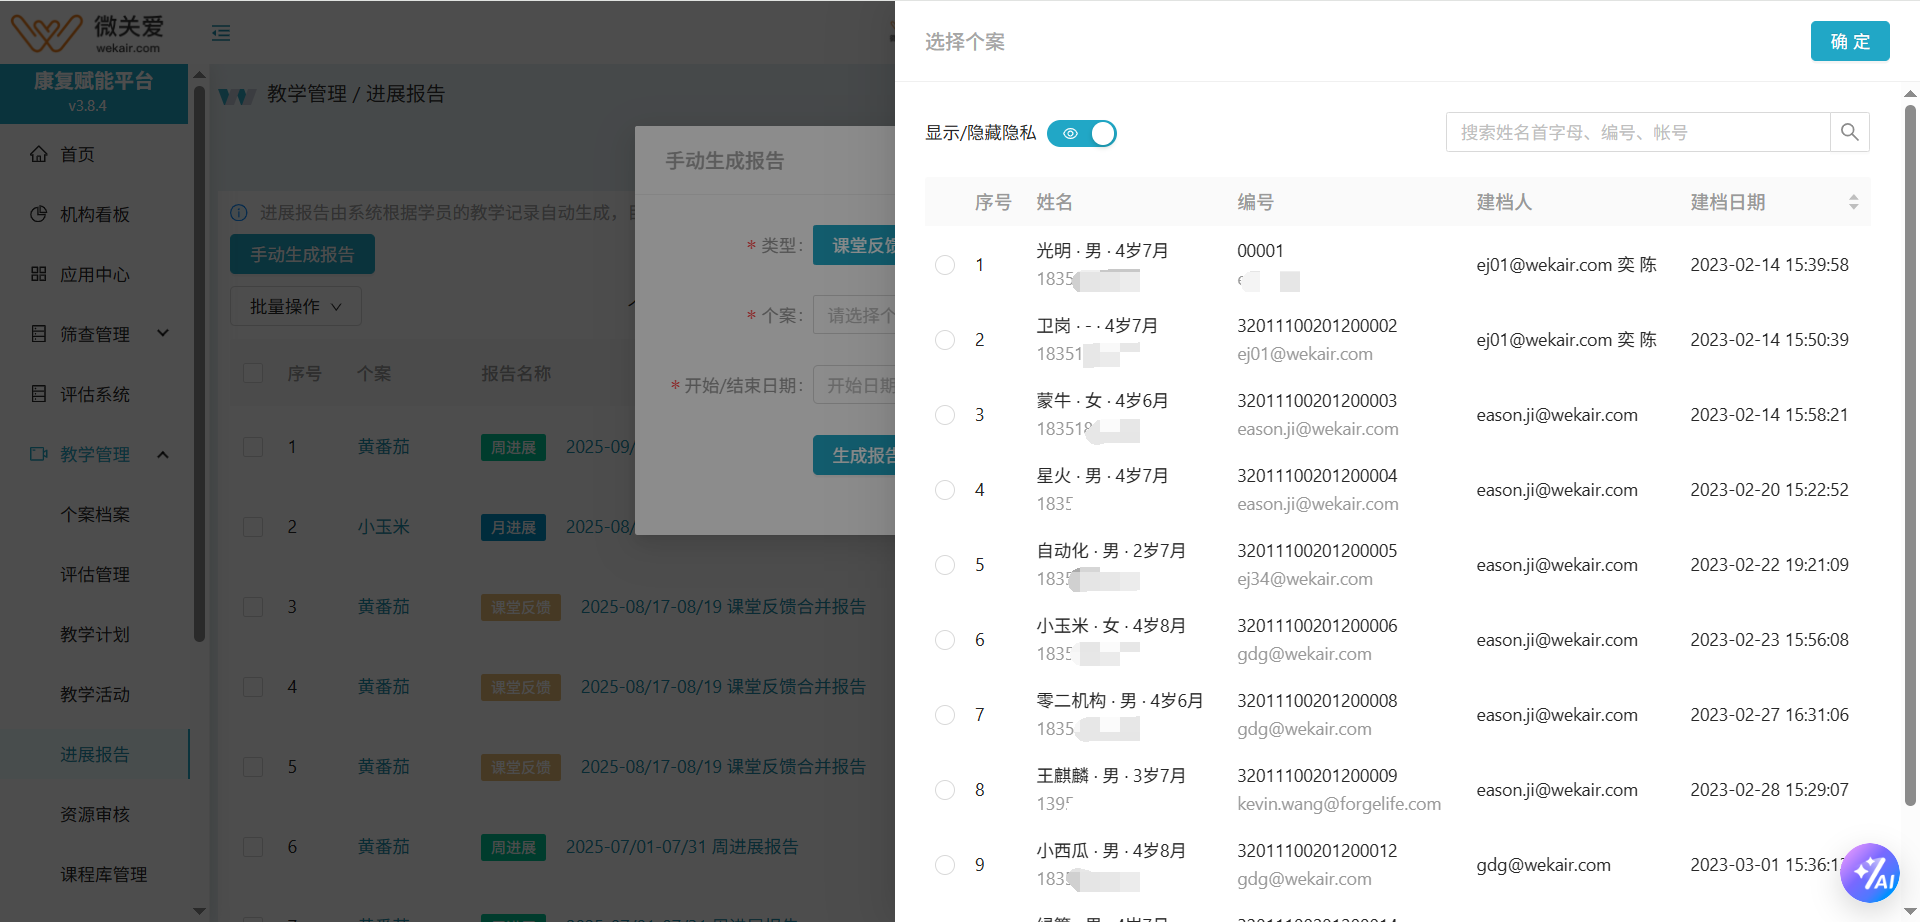This screenshot has height=922, width=1920.
Task: Collapse sidebar using the menu fold icon
Action: 221,33
